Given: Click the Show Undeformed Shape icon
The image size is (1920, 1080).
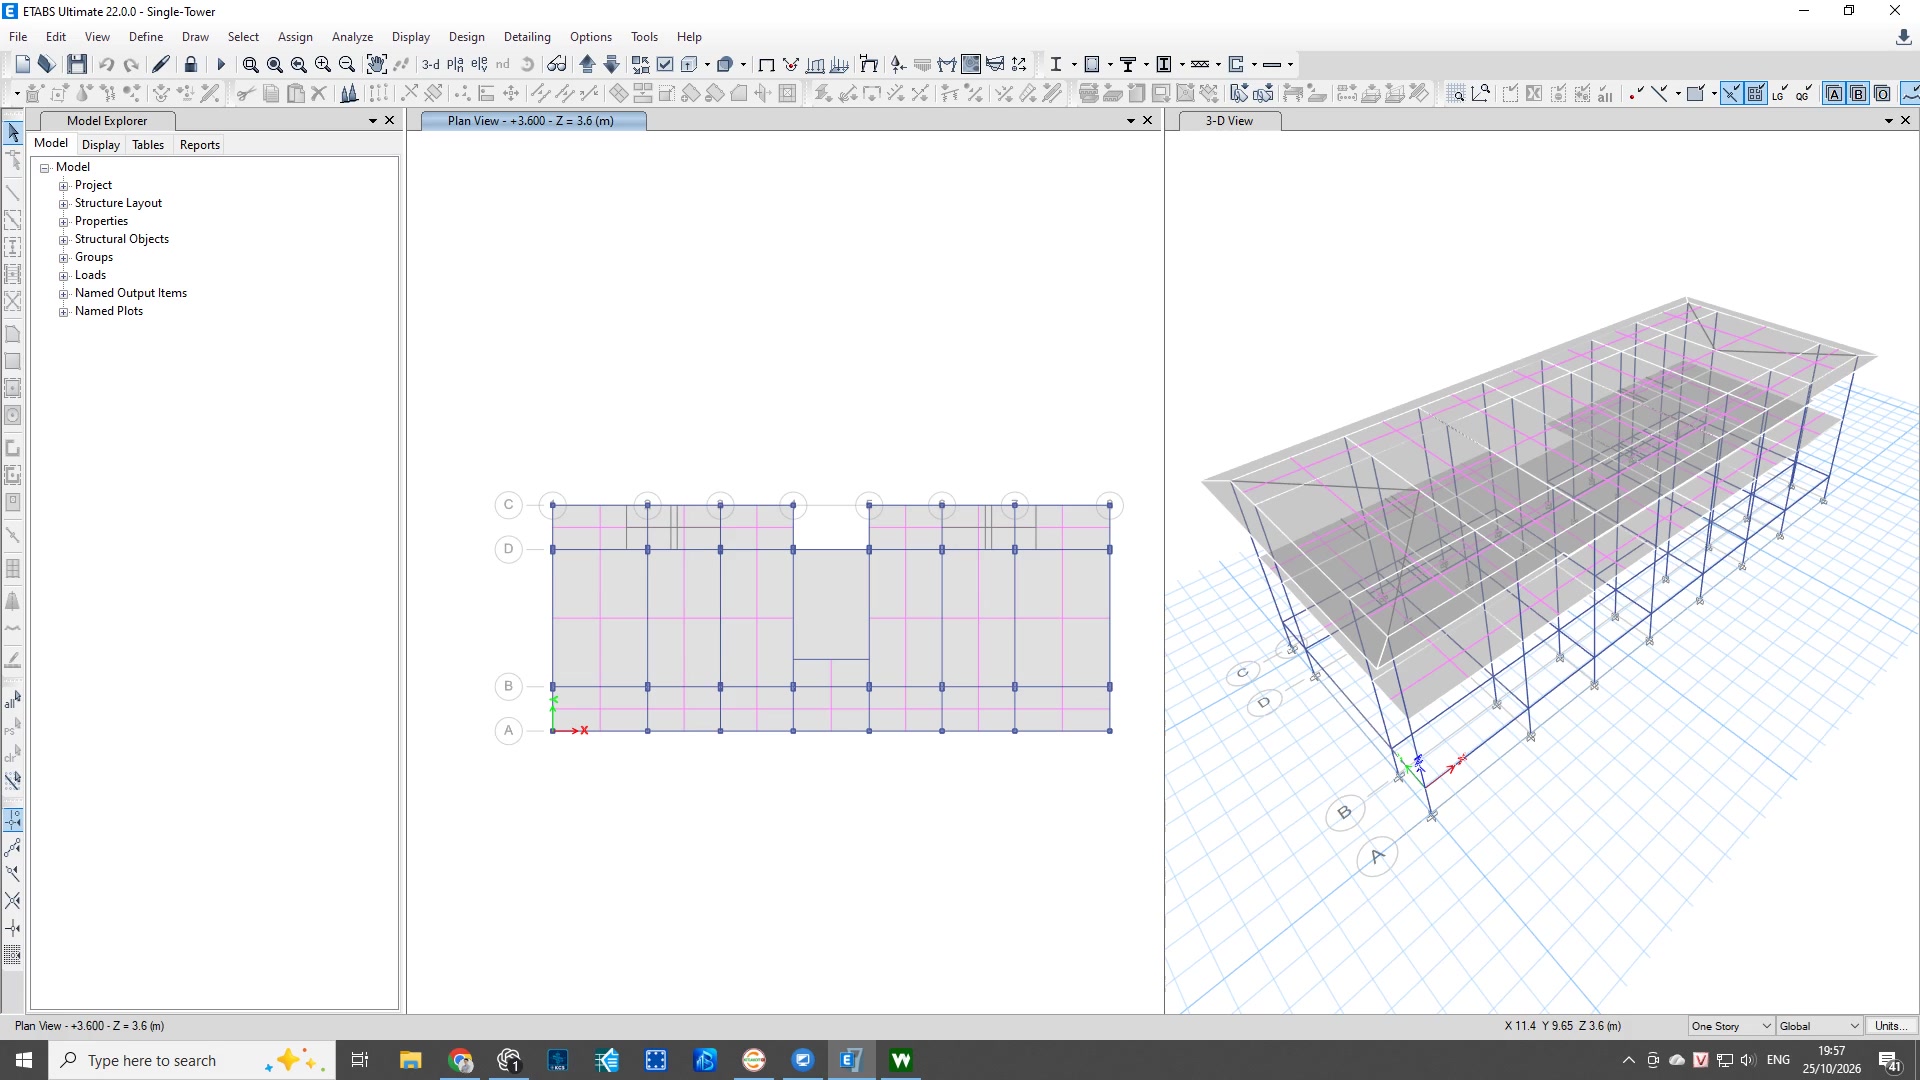Looking at the screenshot, I should pyautogui.click(x=766, y=64).
